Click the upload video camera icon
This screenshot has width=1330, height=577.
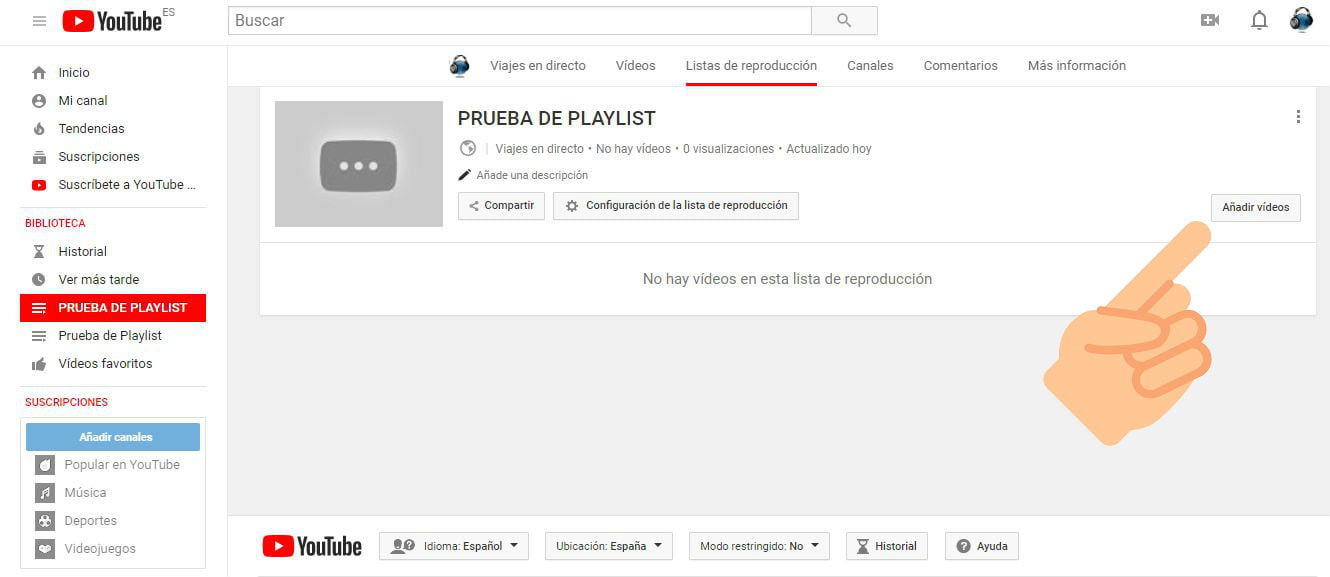coord(1210,20)
